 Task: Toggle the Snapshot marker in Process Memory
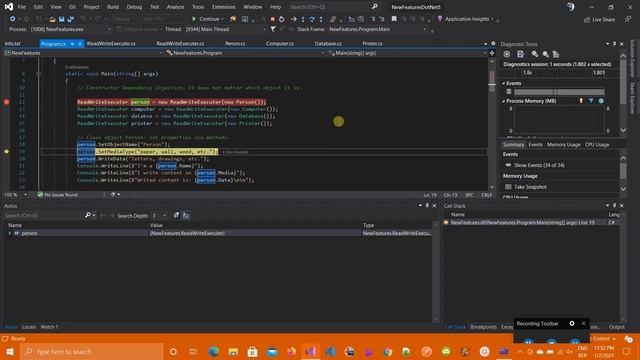coord(591,100)
